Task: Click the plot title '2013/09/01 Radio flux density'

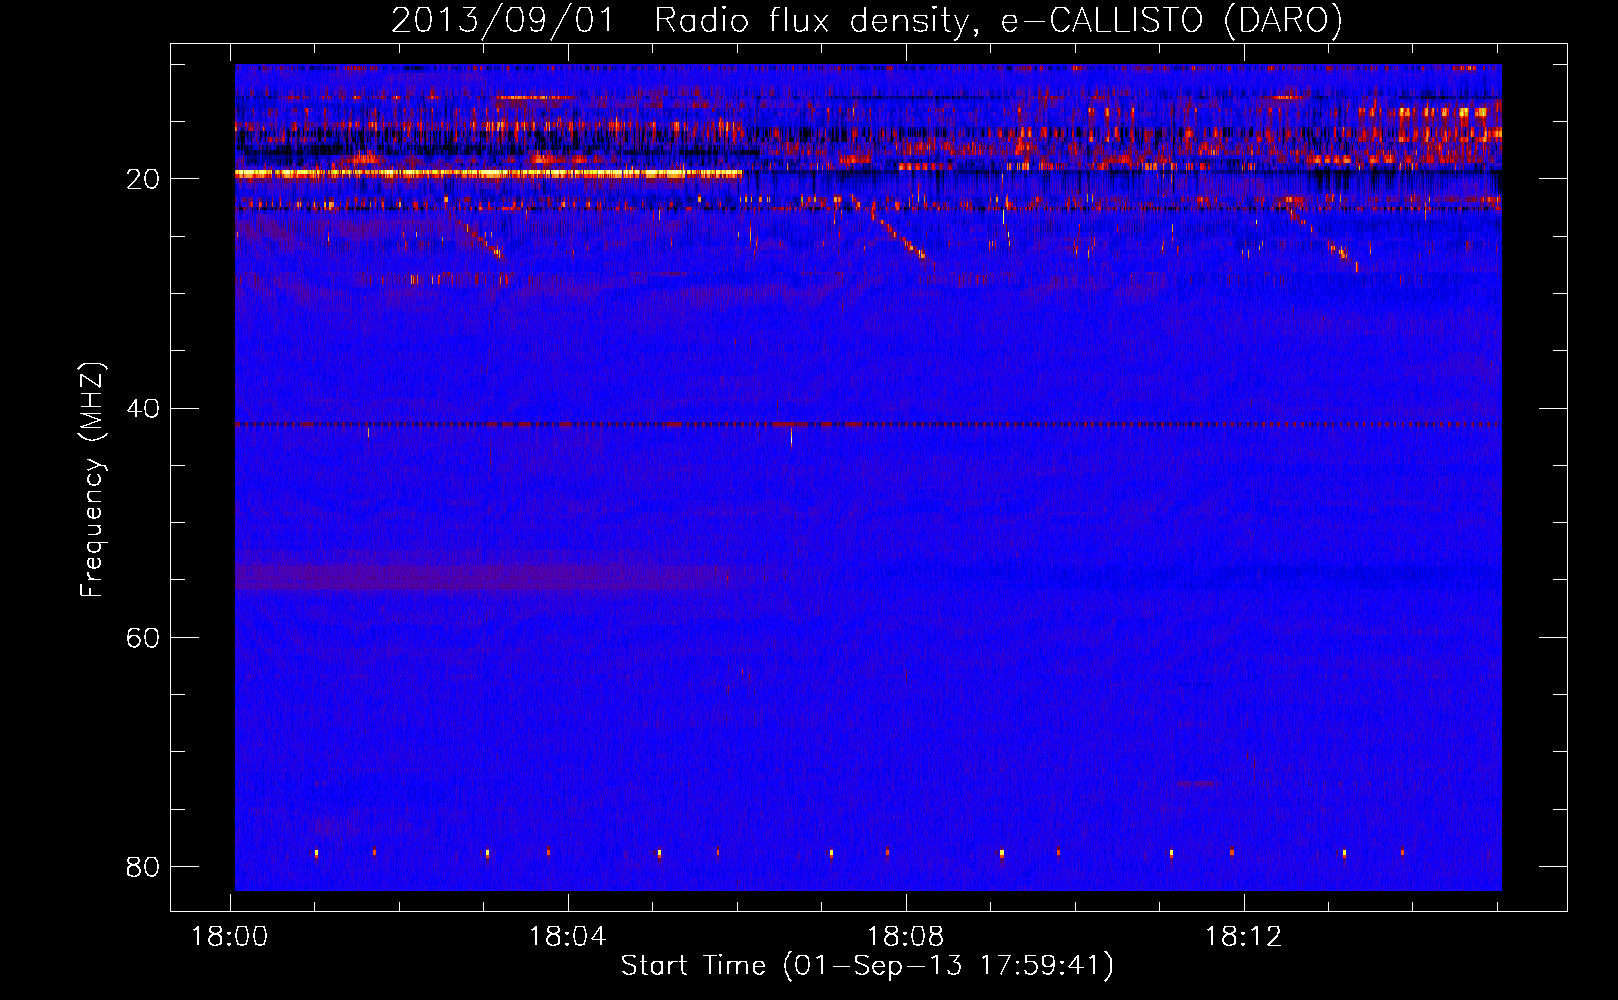Action: (x=682, y=20)
